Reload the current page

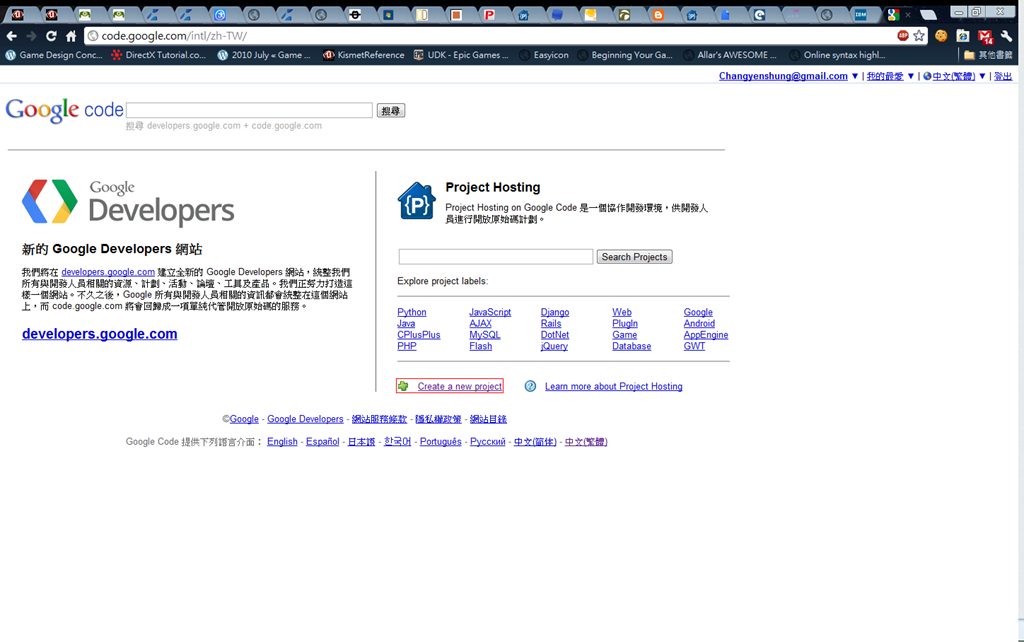[x=51, y=36]
